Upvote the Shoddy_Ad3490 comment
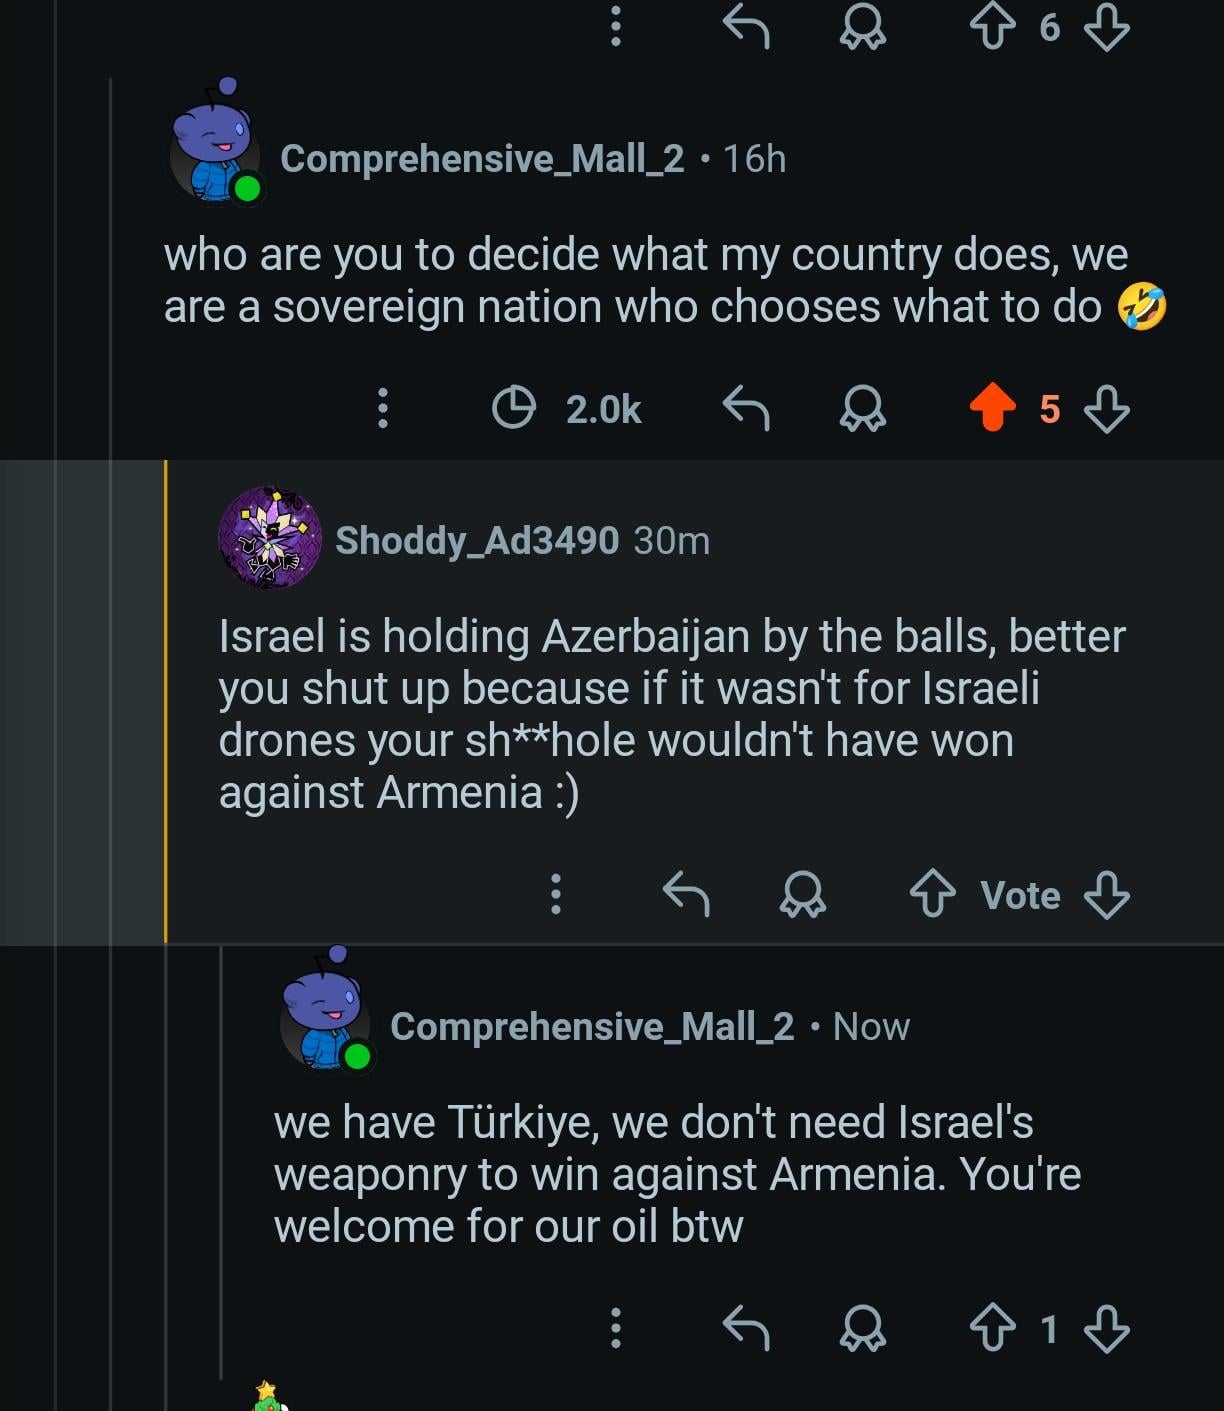This screenshot has width=1224, height=1411. 932,894
